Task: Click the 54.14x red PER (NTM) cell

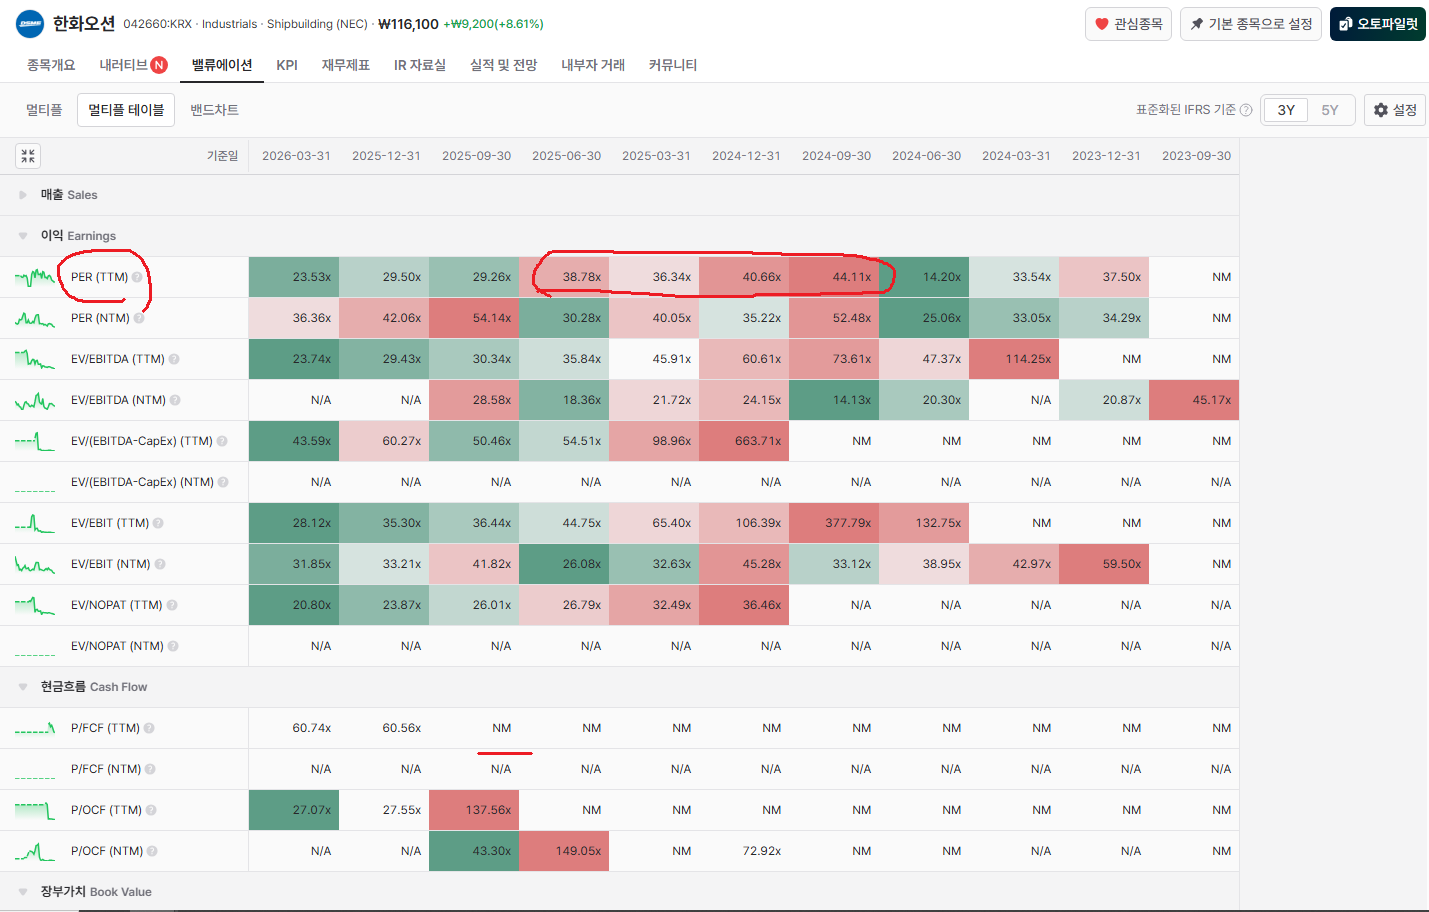Action: tap(474, 318)
